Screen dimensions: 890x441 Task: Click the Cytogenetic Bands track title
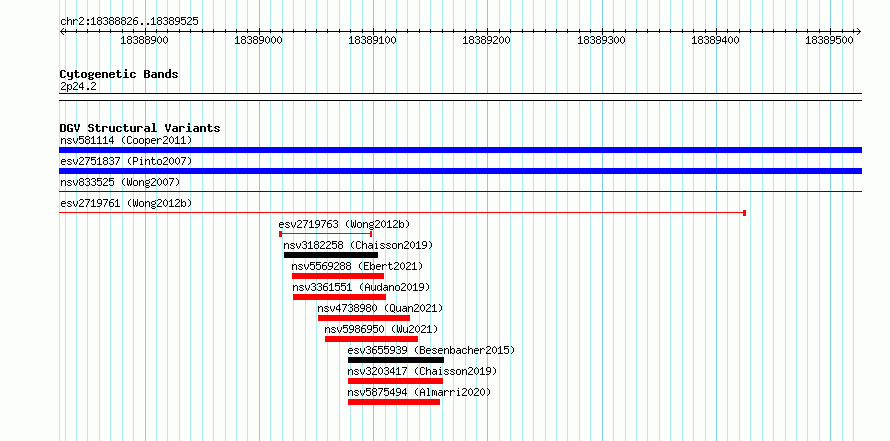tap(119, 74)
